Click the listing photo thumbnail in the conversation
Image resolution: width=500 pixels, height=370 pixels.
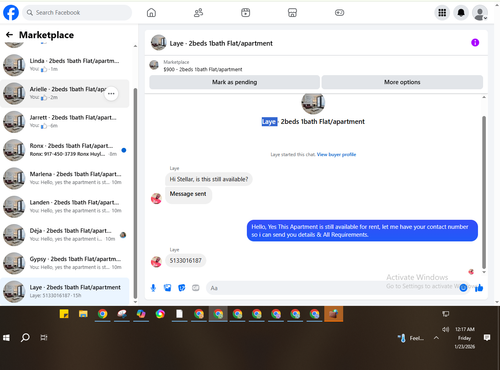pyautogui.click(x=313, y=104)
